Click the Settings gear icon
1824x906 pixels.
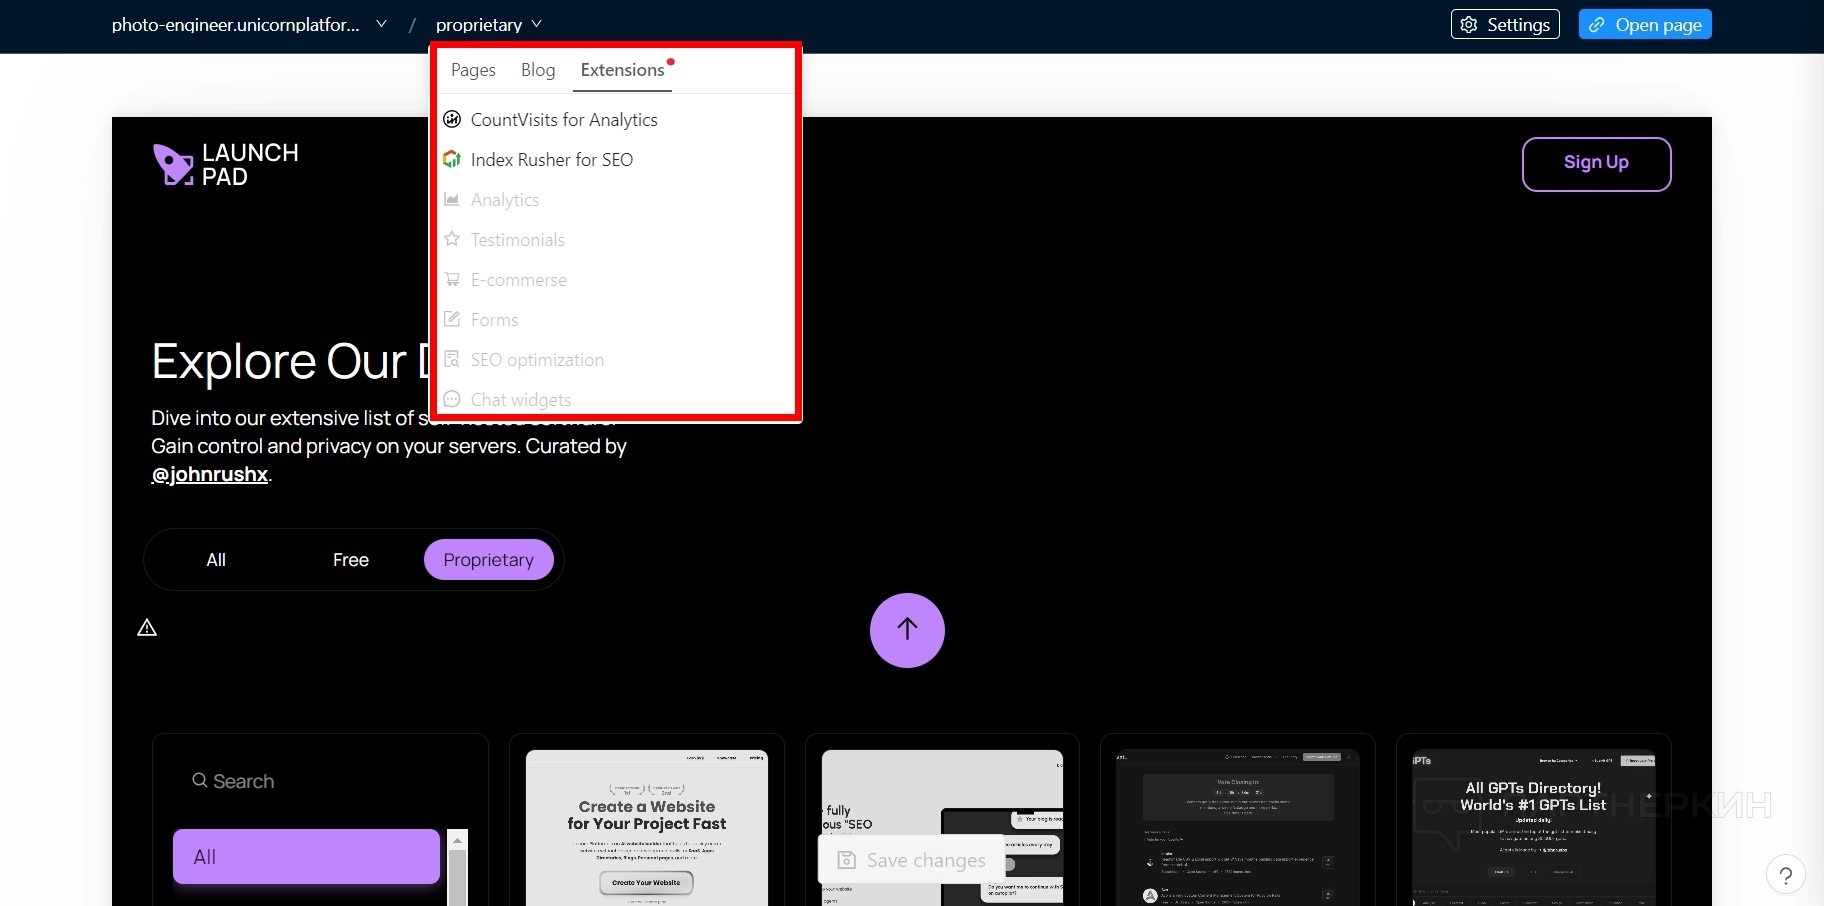[x=1469, y=25]
